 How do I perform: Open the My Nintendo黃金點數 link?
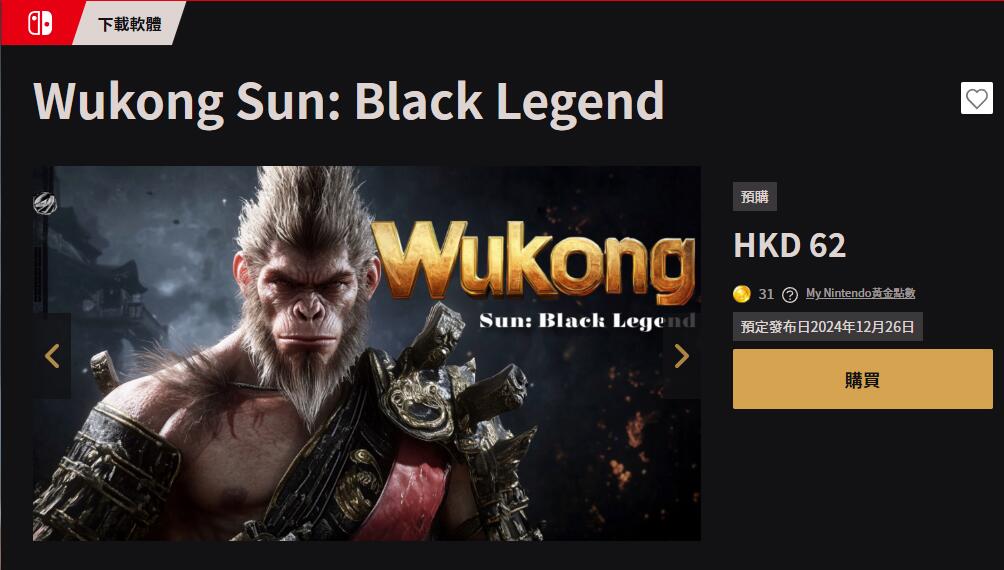coord(860,293)
